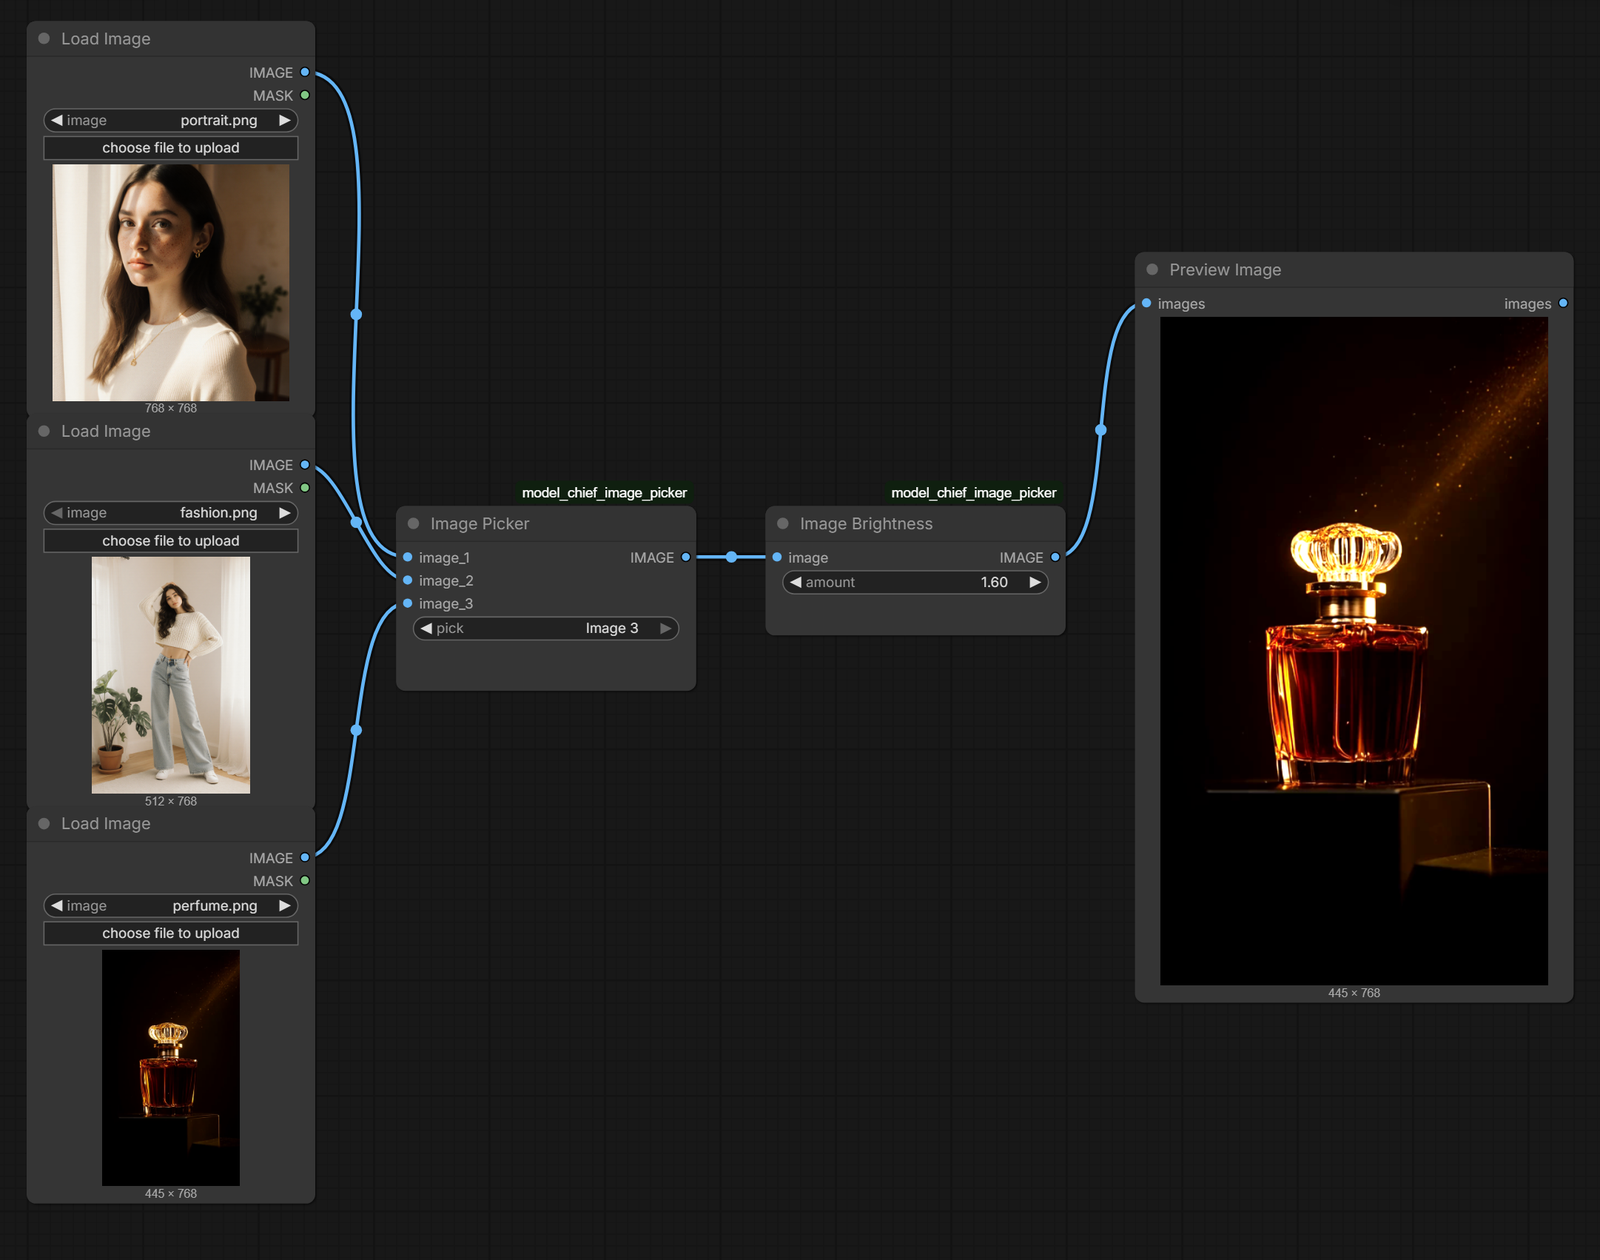The width and height of the screenshot is (1600, 1260).
Task: Click the perfume bottle preview in Preview Image node
Action: [x=1354, y=651]
